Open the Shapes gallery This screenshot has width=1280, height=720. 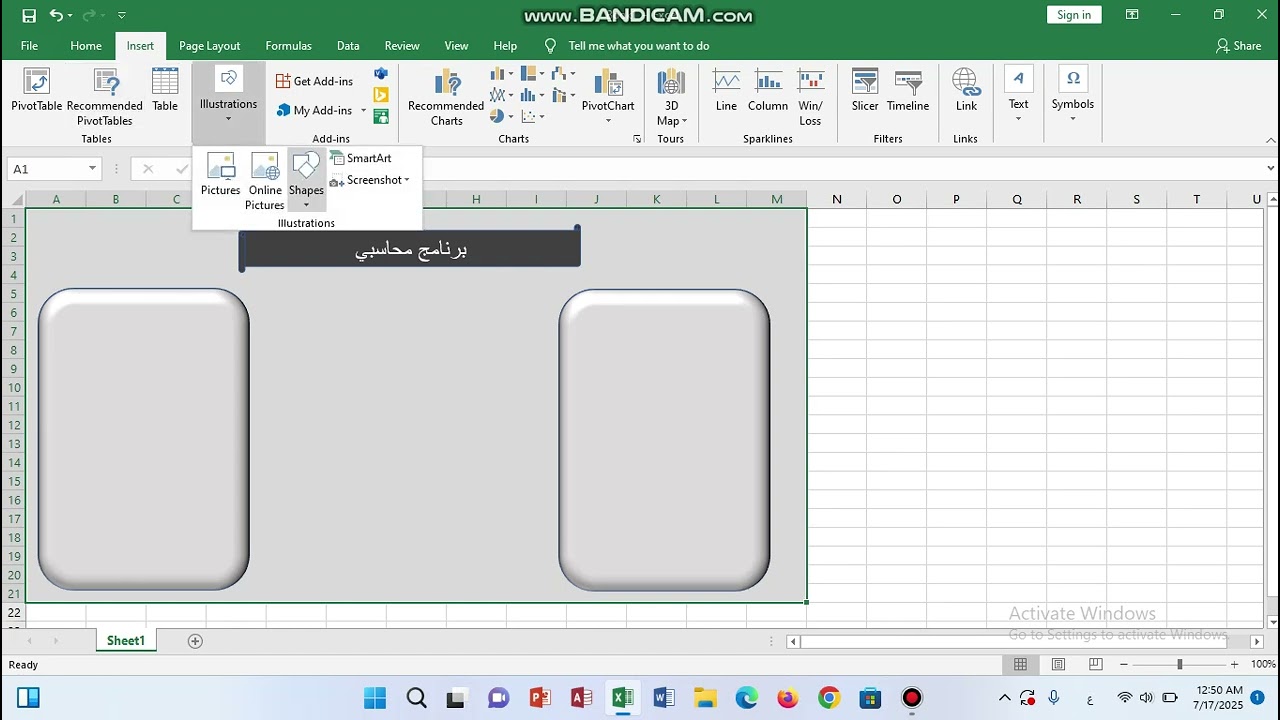pos(306,181)
